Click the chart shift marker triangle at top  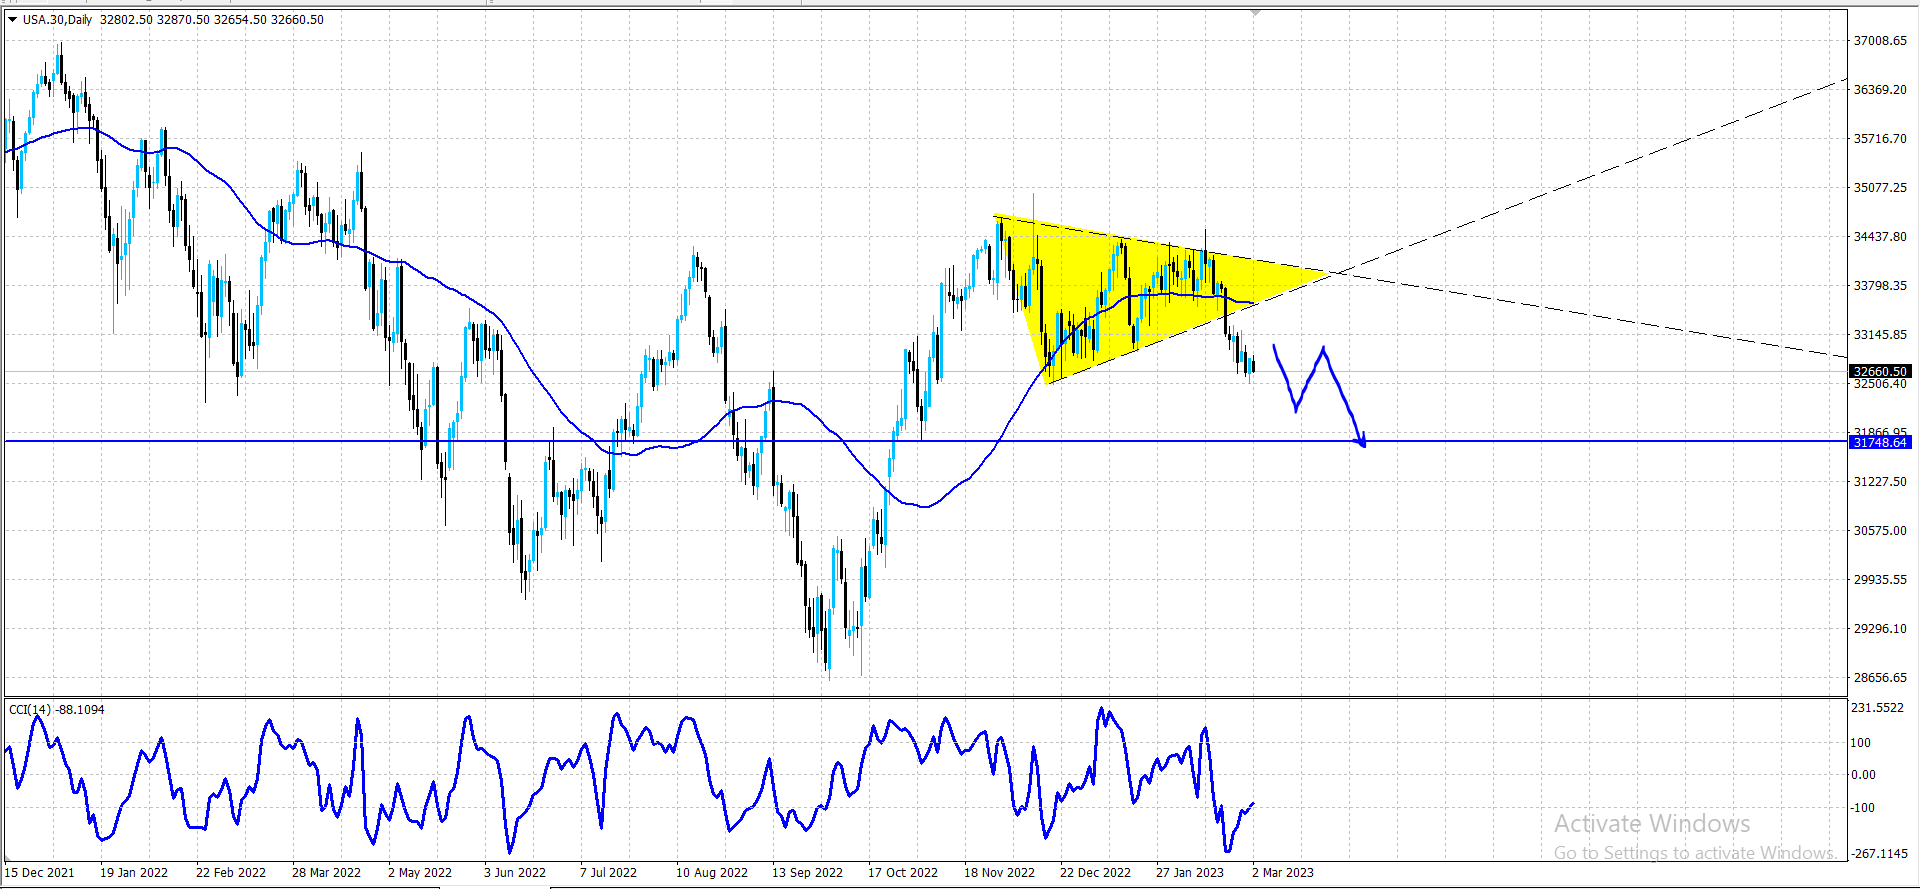1256,13
